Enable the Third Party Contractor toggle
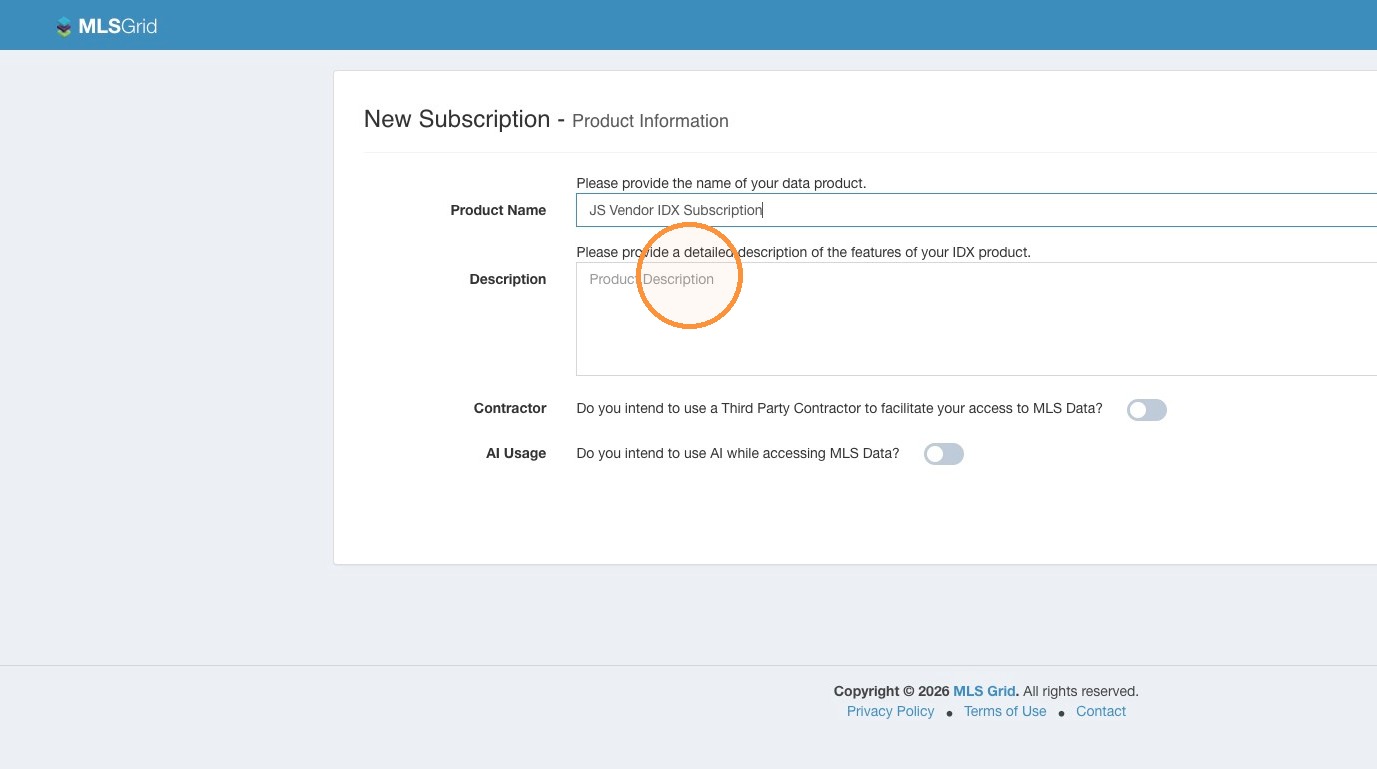The height and width of the screenshot is (769, 1377). point(1147,410)
